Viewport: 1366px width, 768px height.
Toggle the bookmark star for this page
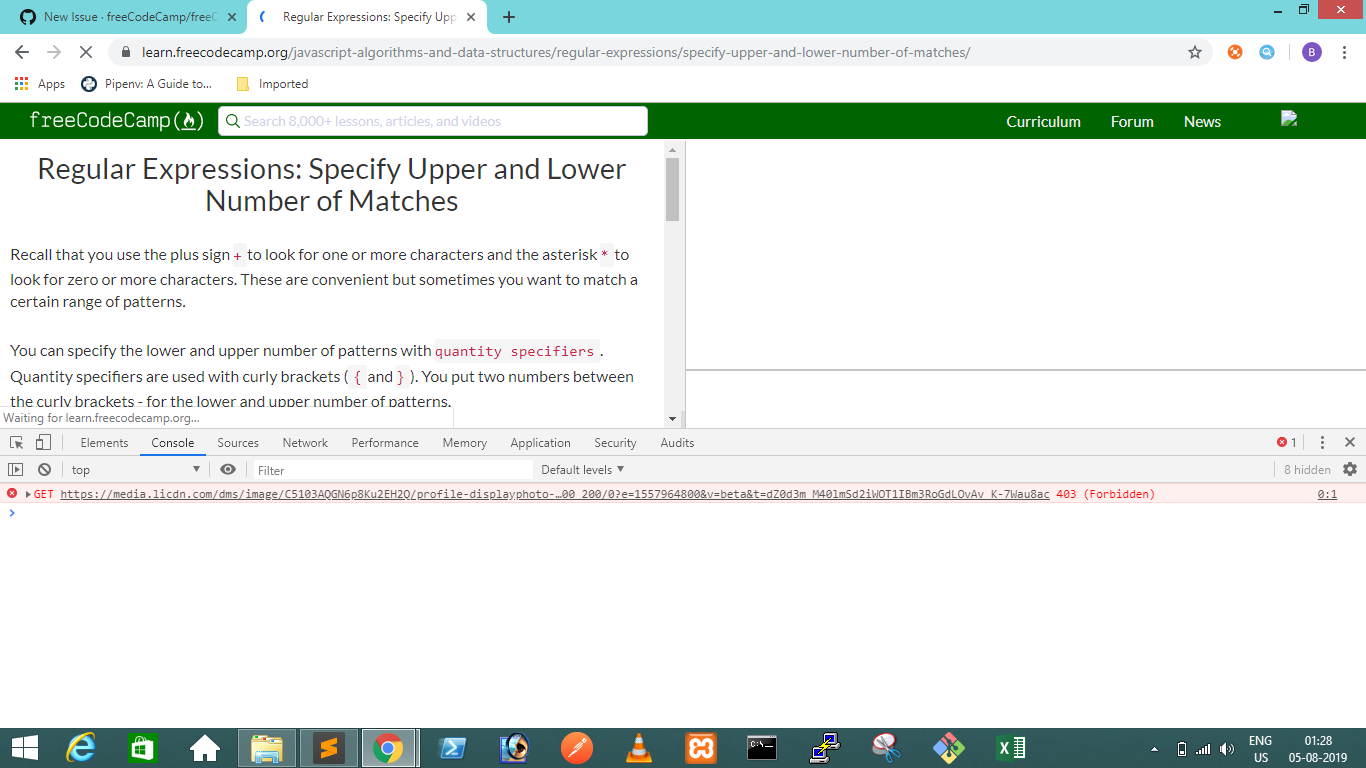pyautogui.click(x=1194, y=52)
